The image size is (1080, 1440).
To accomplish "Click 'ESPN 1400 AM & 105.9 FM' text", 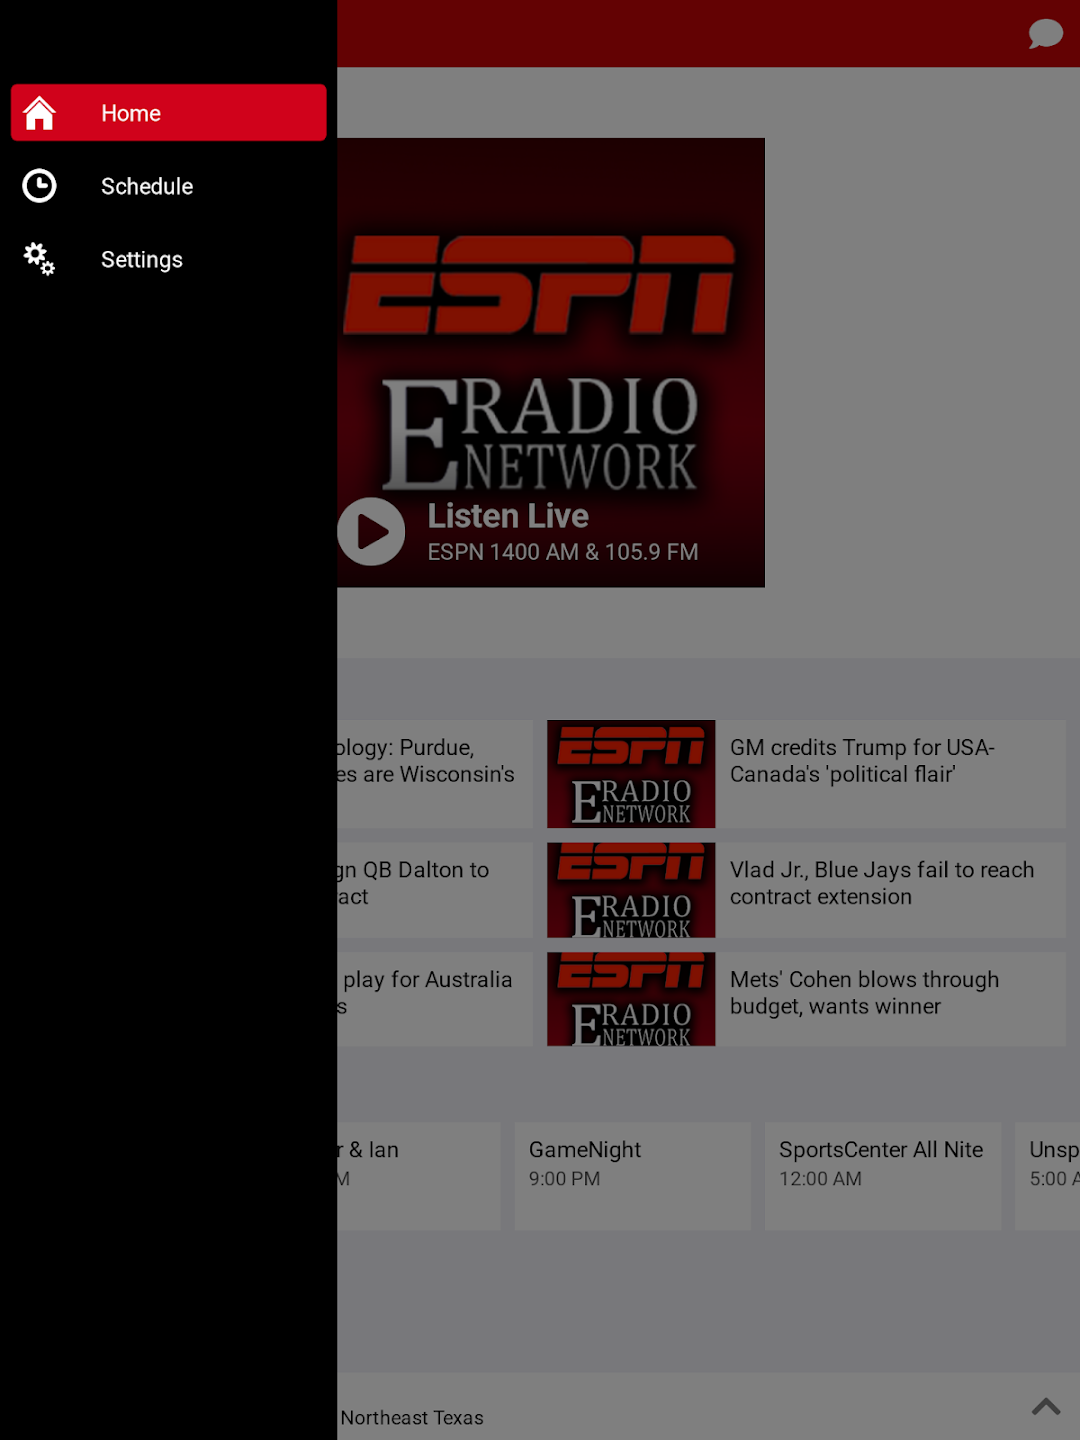I will [x=563, y=552].
